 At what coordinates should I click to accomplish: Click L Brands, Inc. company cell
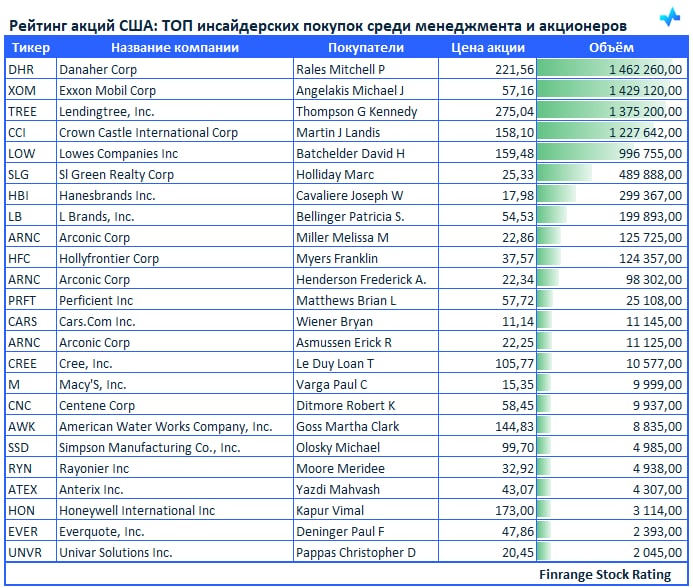(x=175, y=216)
